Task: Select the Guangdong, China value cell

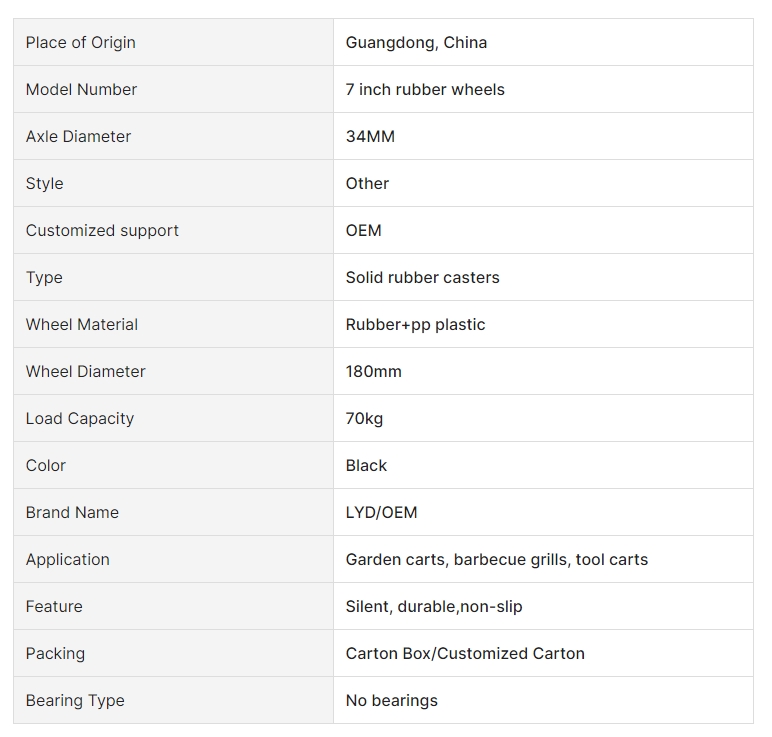Action: pos(543,42)
